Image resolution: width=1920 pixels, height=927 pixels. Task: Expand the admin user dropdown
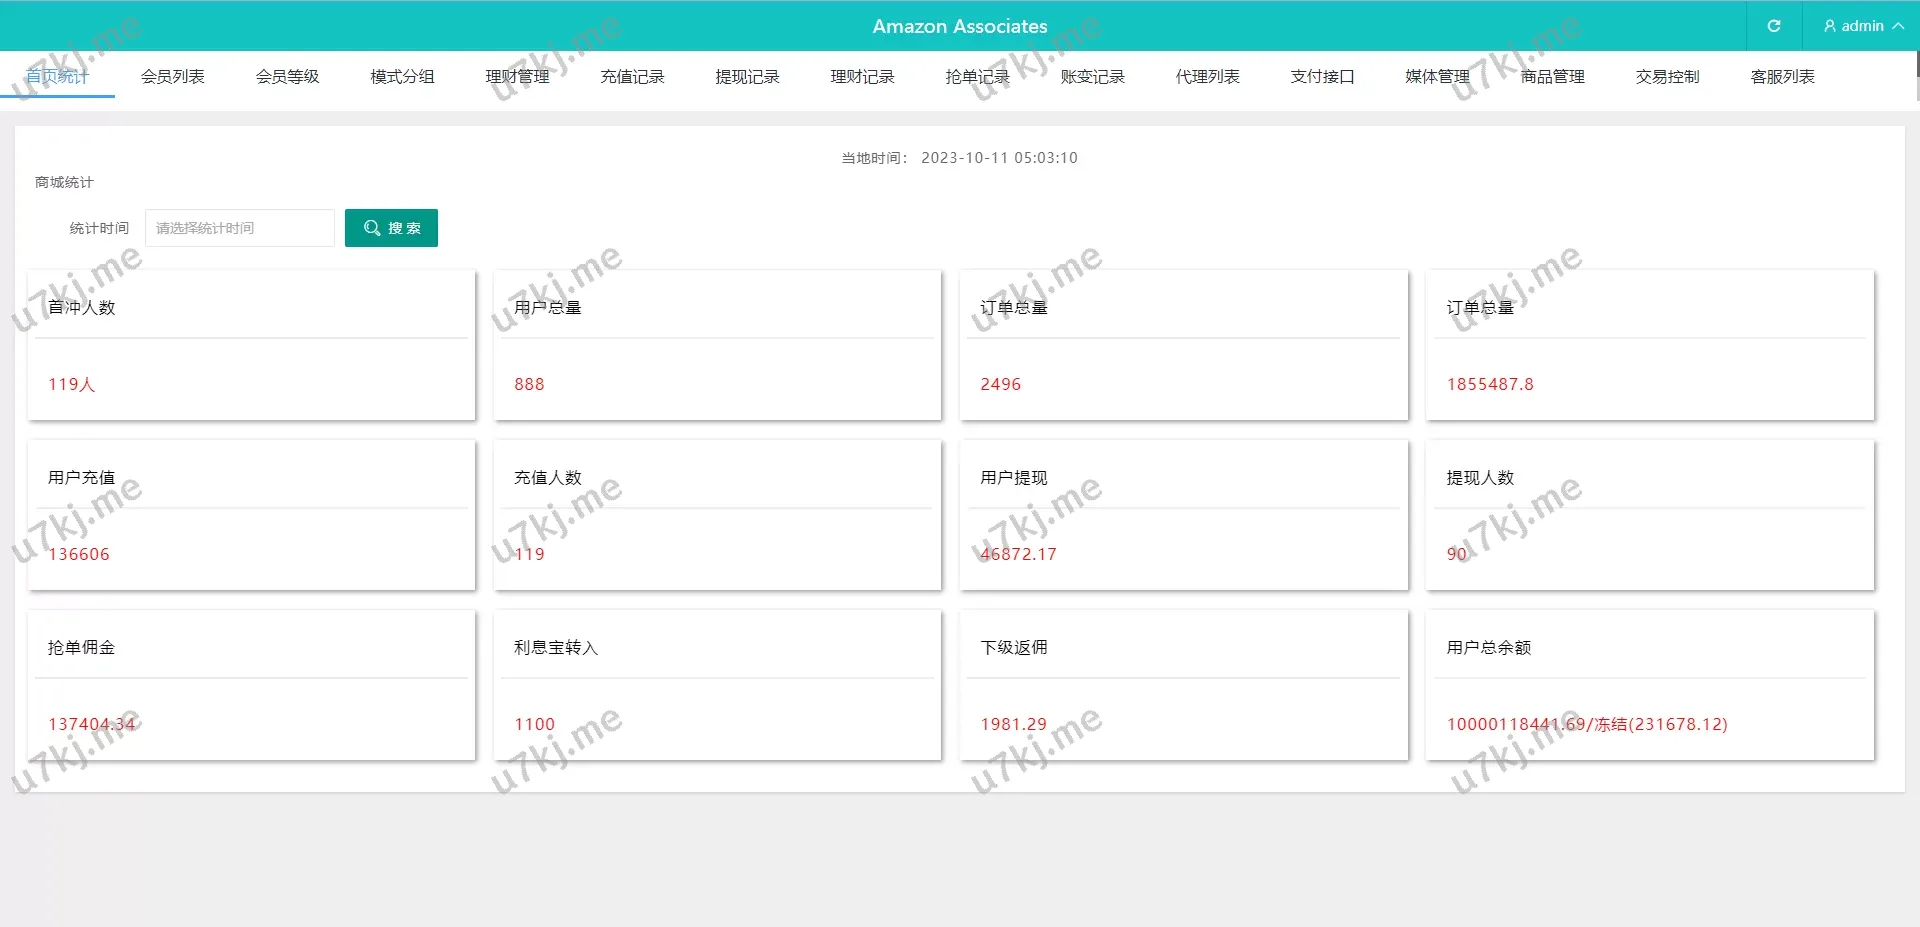click(x=1862, y=26)
